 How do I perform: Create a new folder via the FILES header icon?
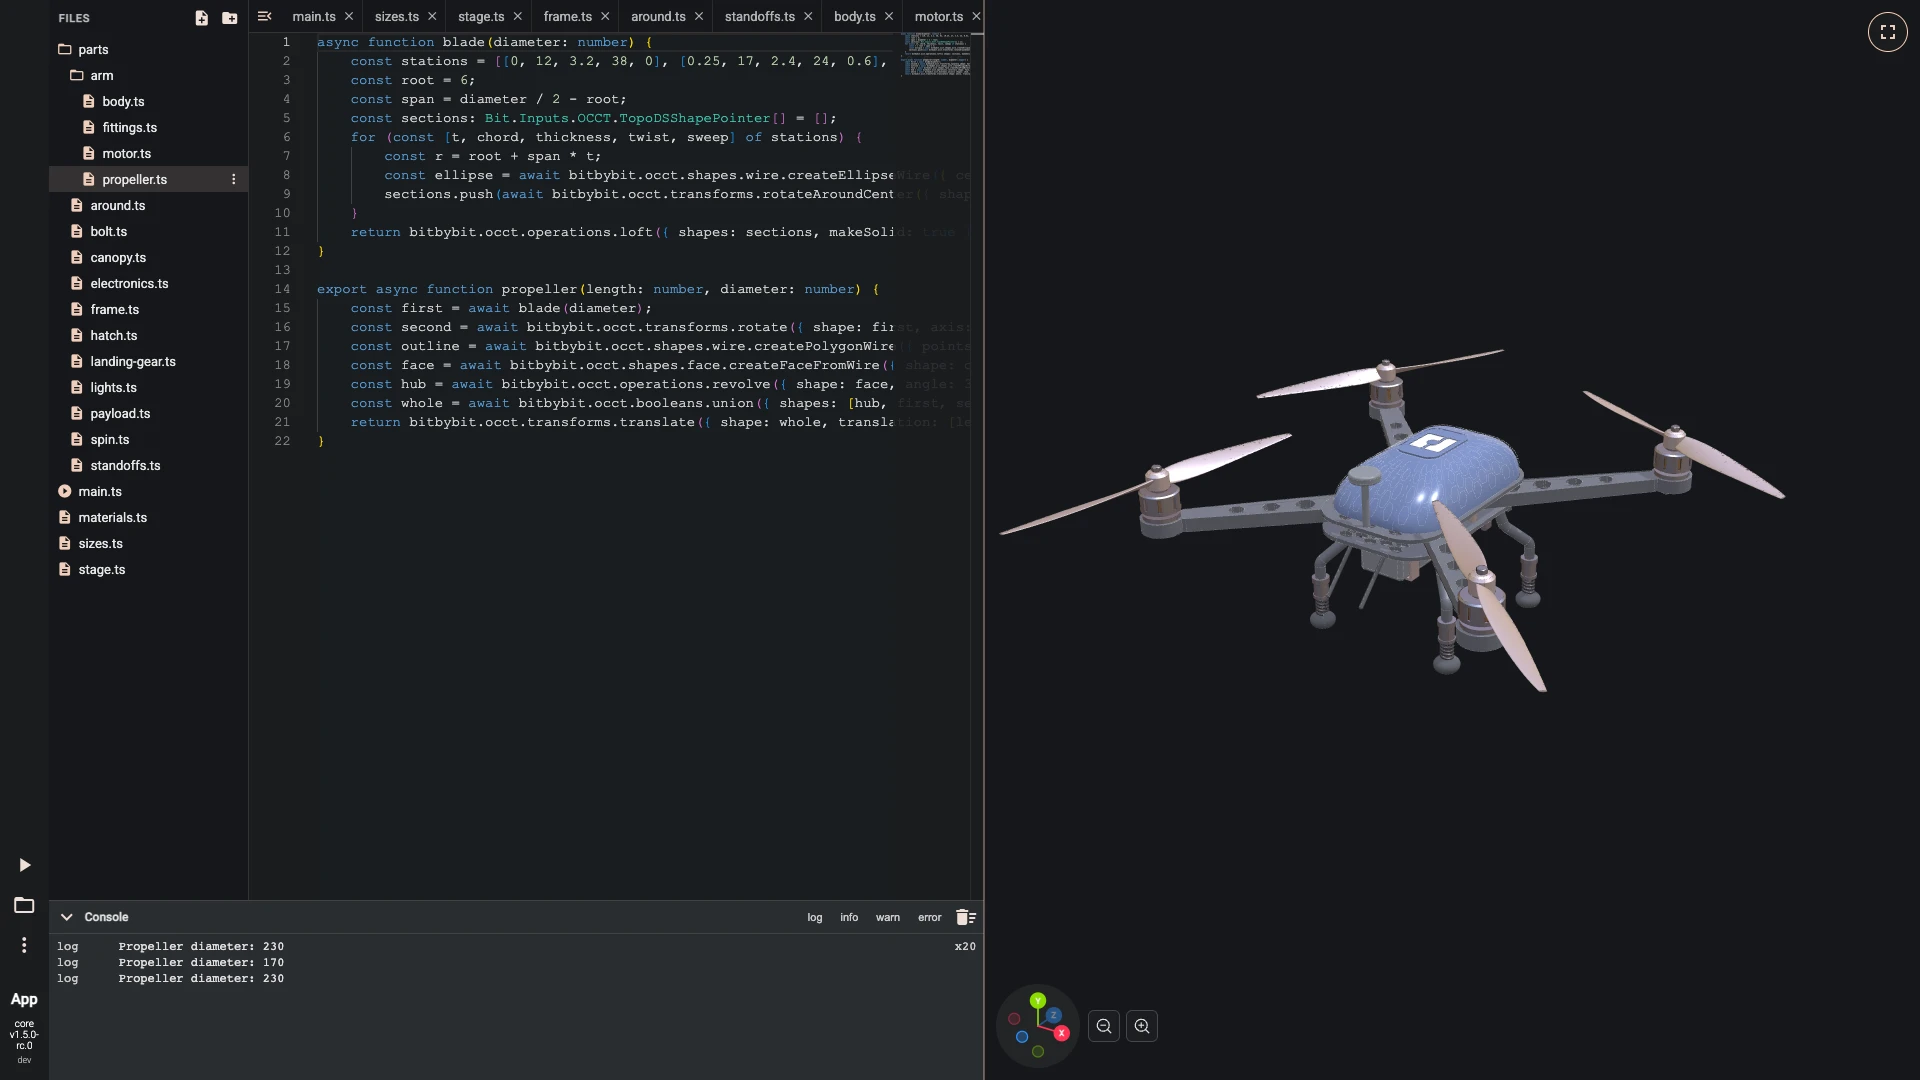point(229,18)
